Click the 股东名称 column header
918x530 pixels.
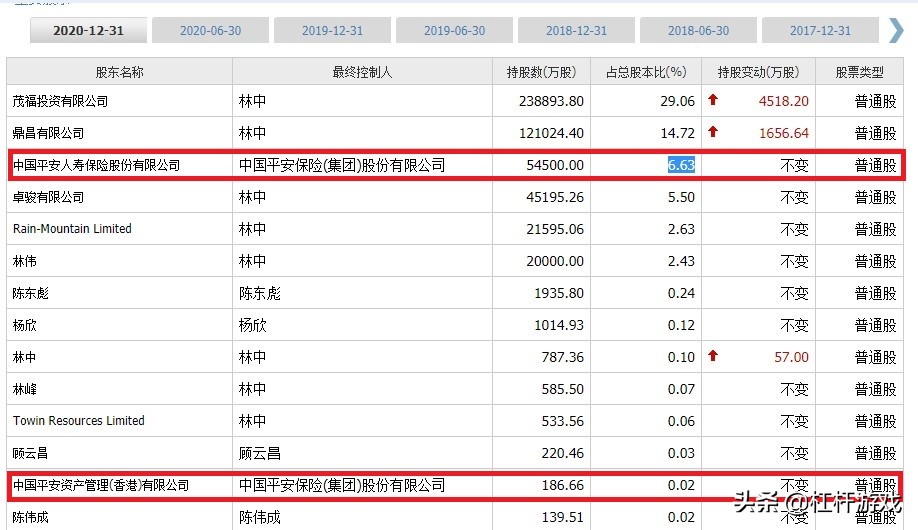(119, 72)
